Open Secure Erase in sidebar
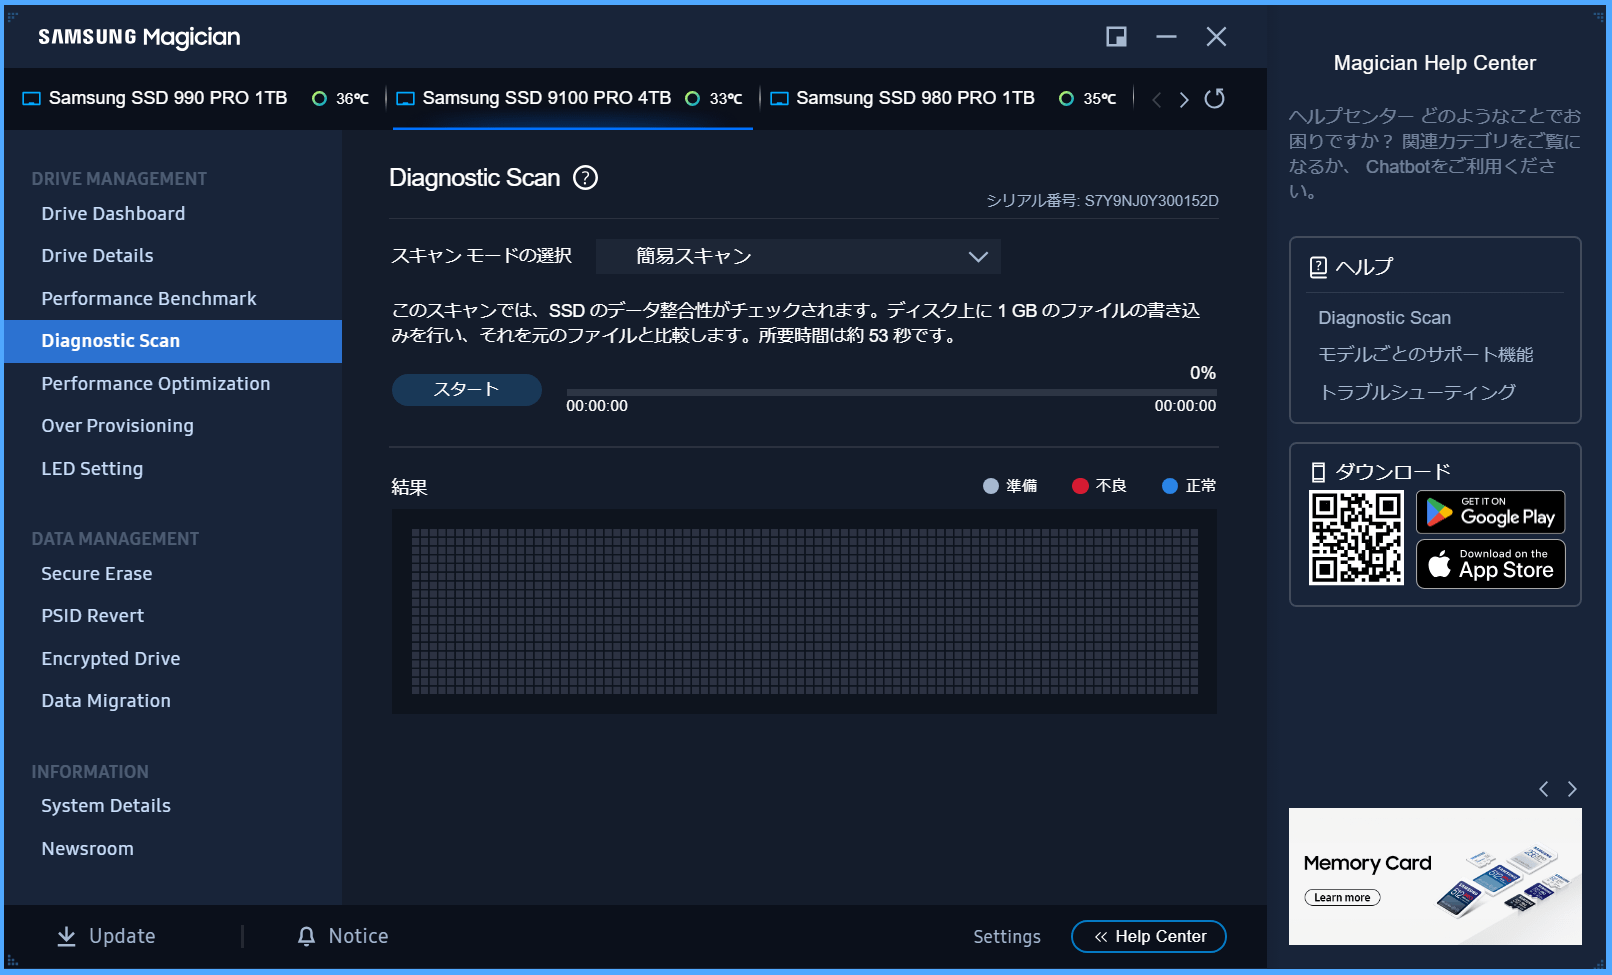 coord(97,574)
